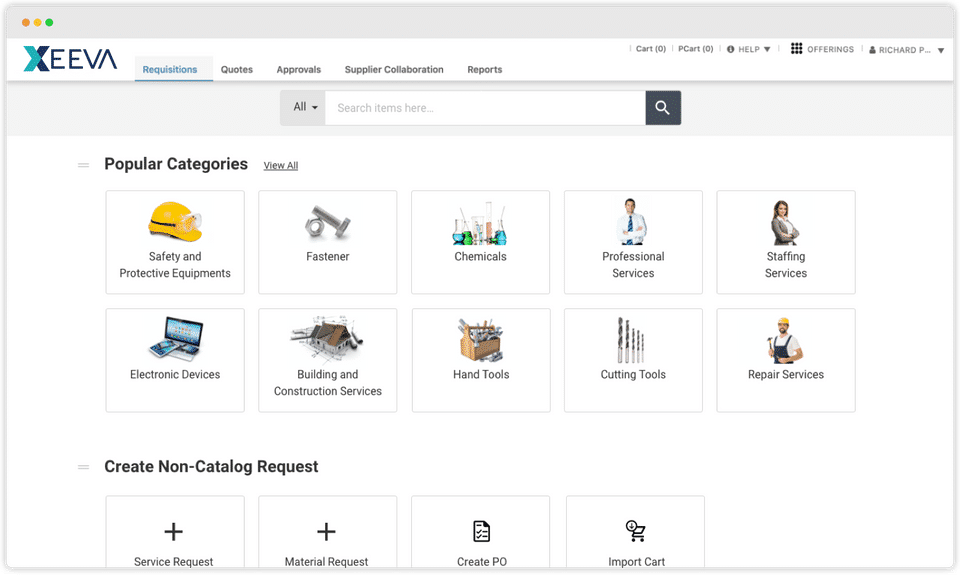Switch to the Quotes tab
The image size is (960, 585).
point(237,70)
